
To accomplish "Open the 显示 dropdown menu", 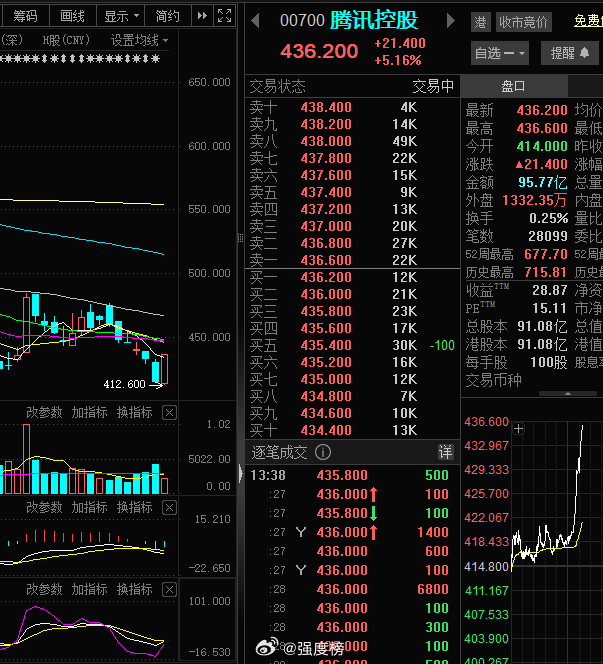I will coord(121,16).
